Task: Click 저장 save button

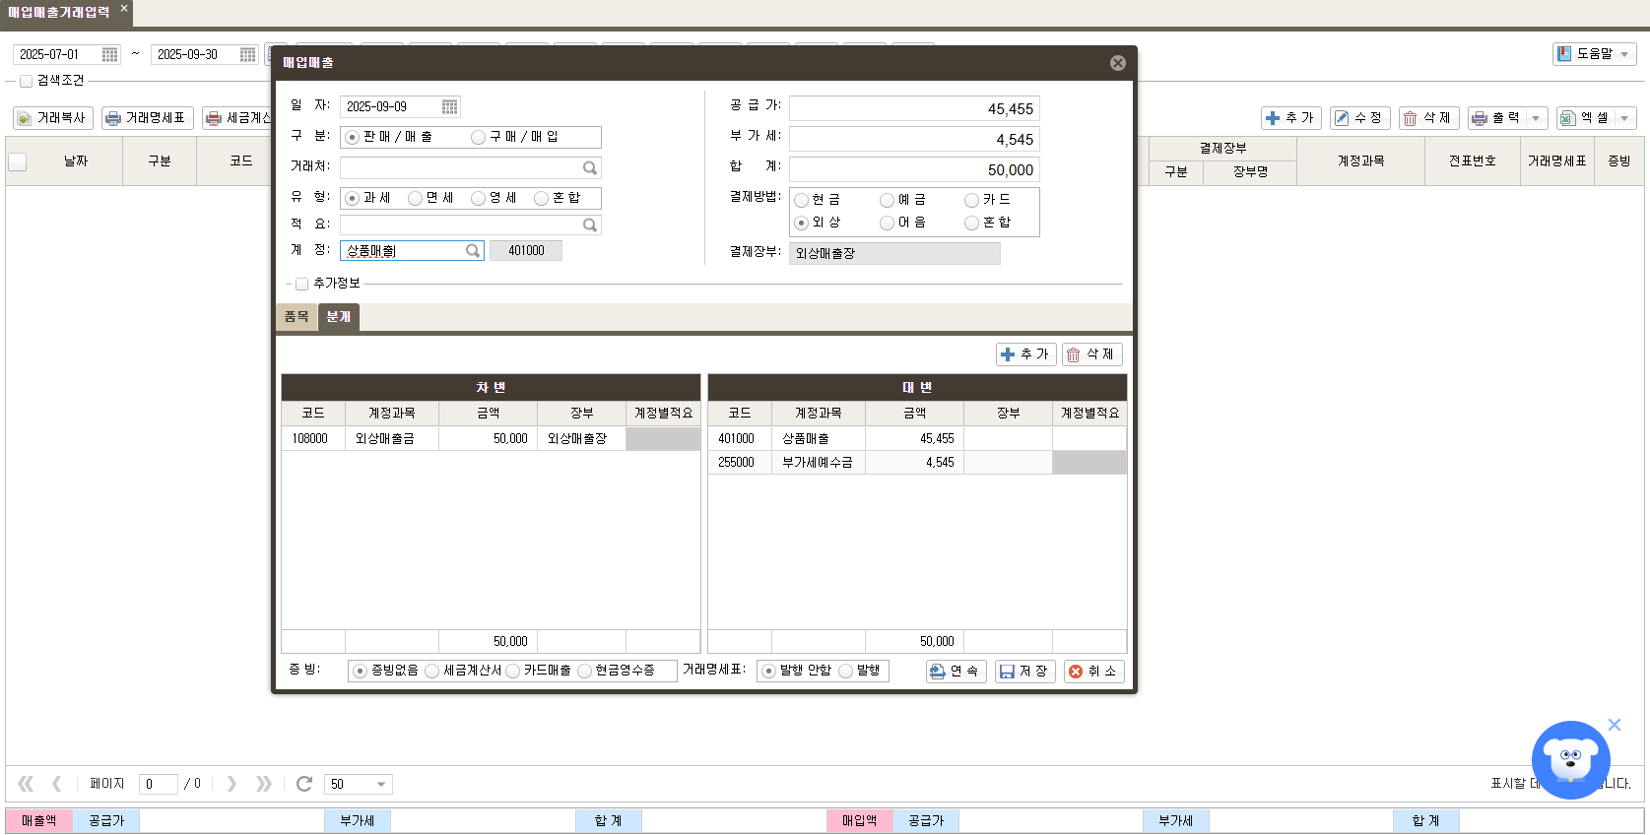Action: 1025,672
